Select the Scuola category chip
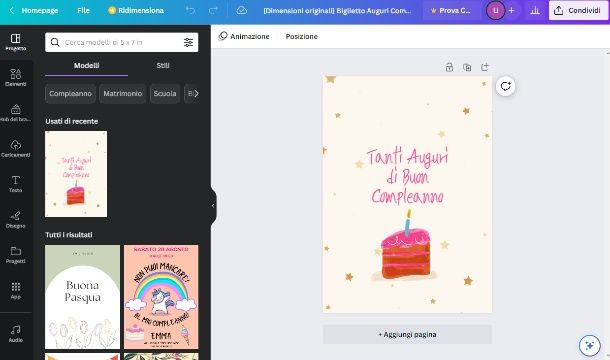 pyautogui.click(x=165, y=93)
